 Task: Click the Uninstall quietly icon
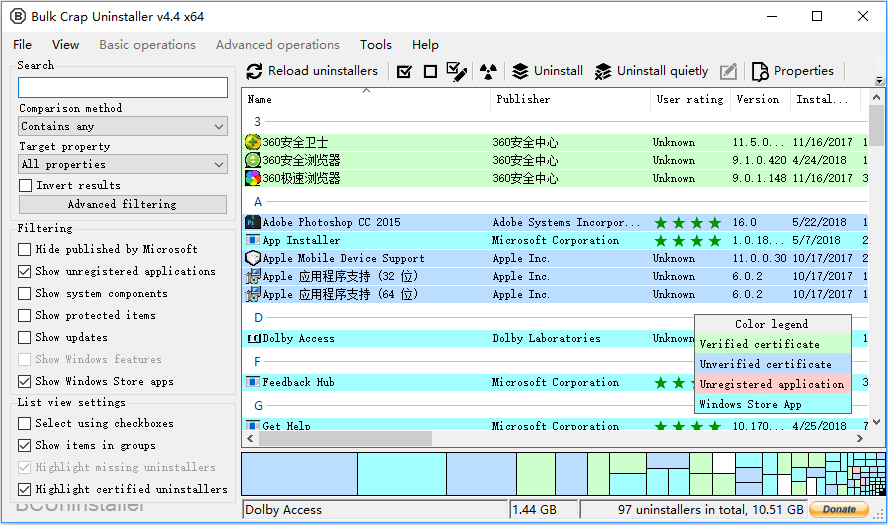pos(603,71)
